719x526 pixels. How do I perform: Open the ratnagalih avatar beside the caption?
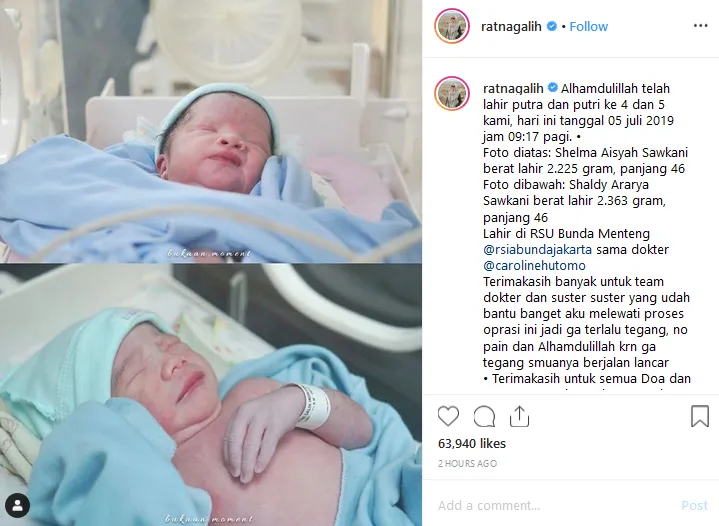(452, 94)
